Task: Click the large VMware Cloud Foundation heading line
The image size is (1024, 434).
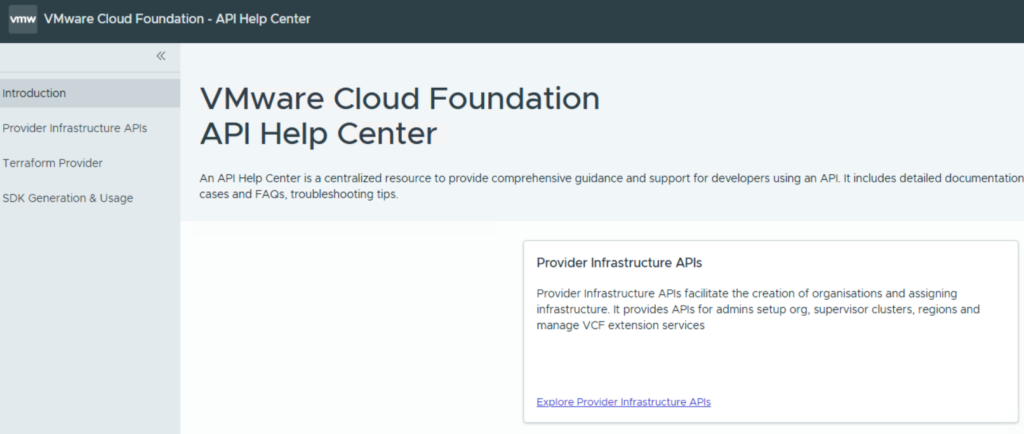Action: pyautogui.click(x=400, y=99)
